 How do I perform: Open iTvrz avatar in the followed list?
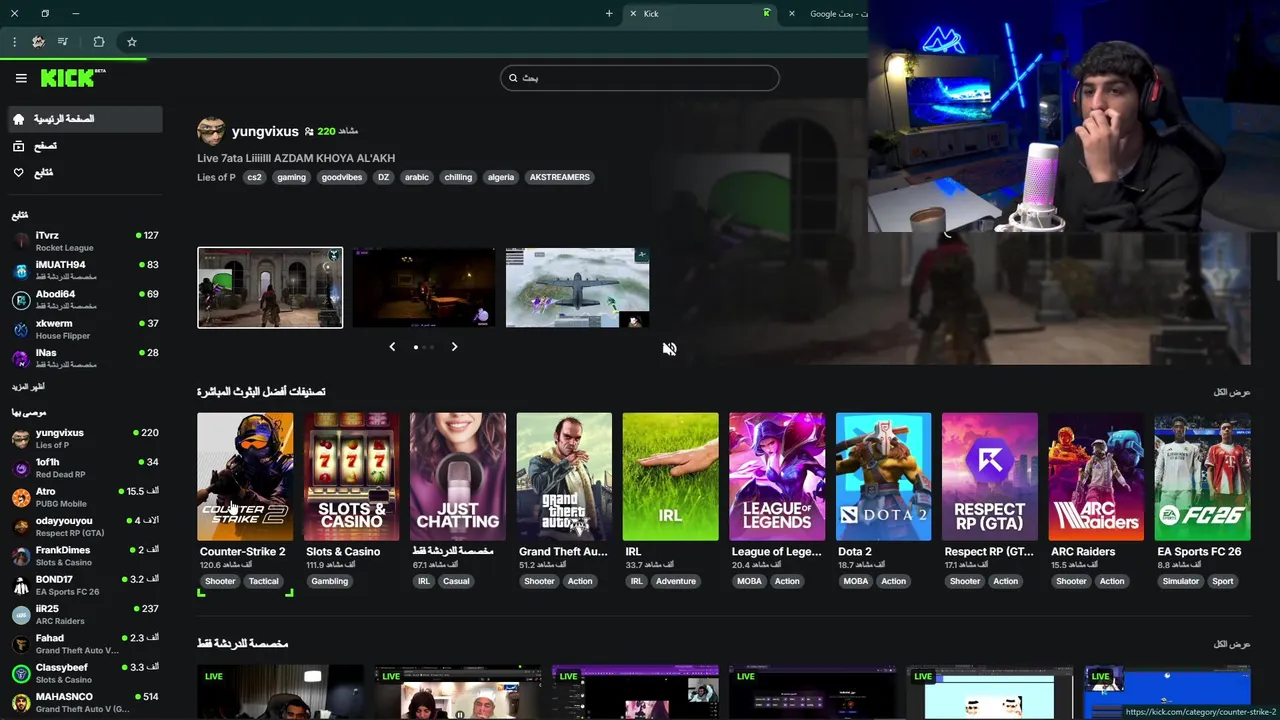[x=21, y=241]
